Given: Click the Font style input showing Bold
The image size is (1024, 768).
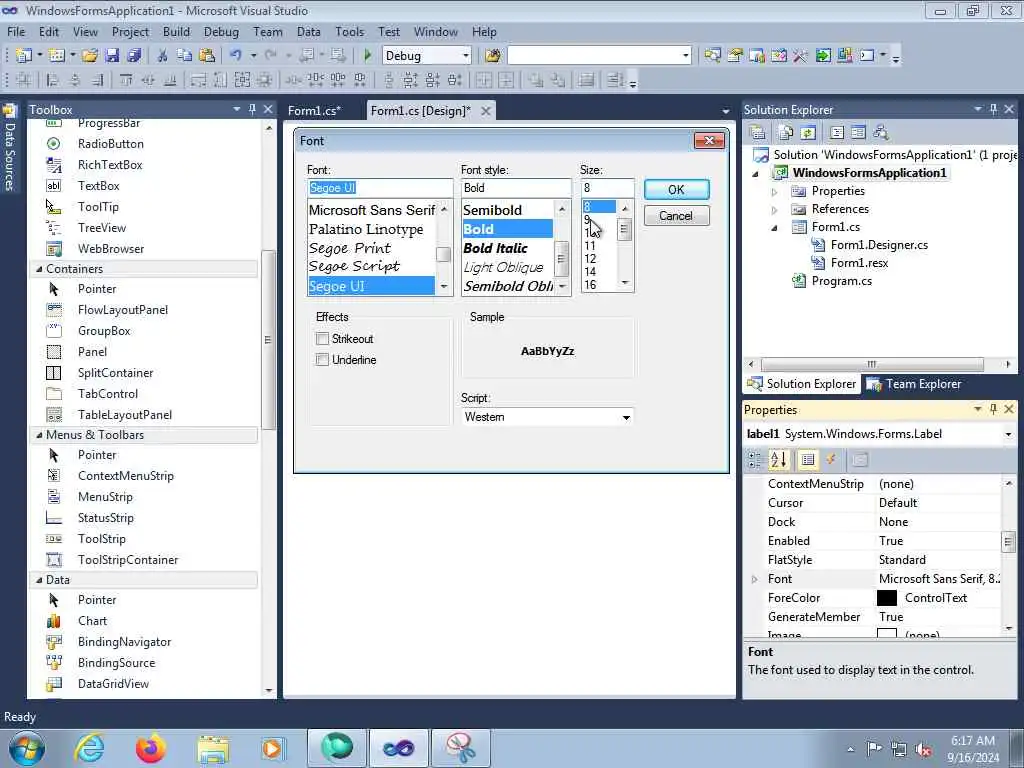Looking at the screenshot, I should click(516, 188).
